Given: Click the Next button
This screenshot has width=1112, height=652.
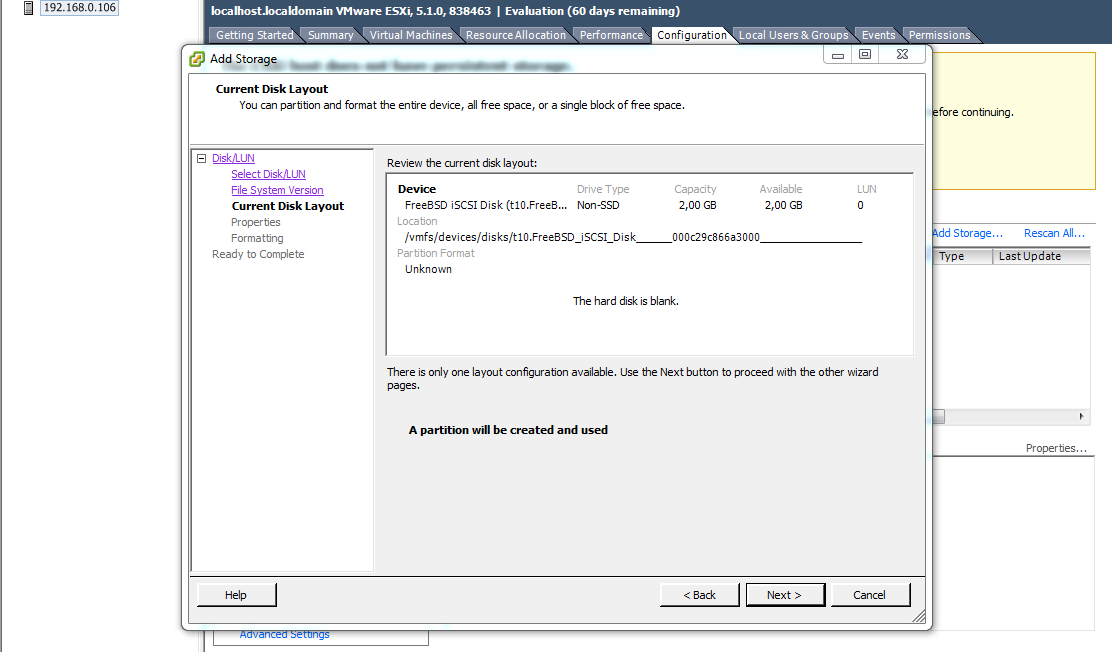Looking at the screenshot, I should point(785,595).
